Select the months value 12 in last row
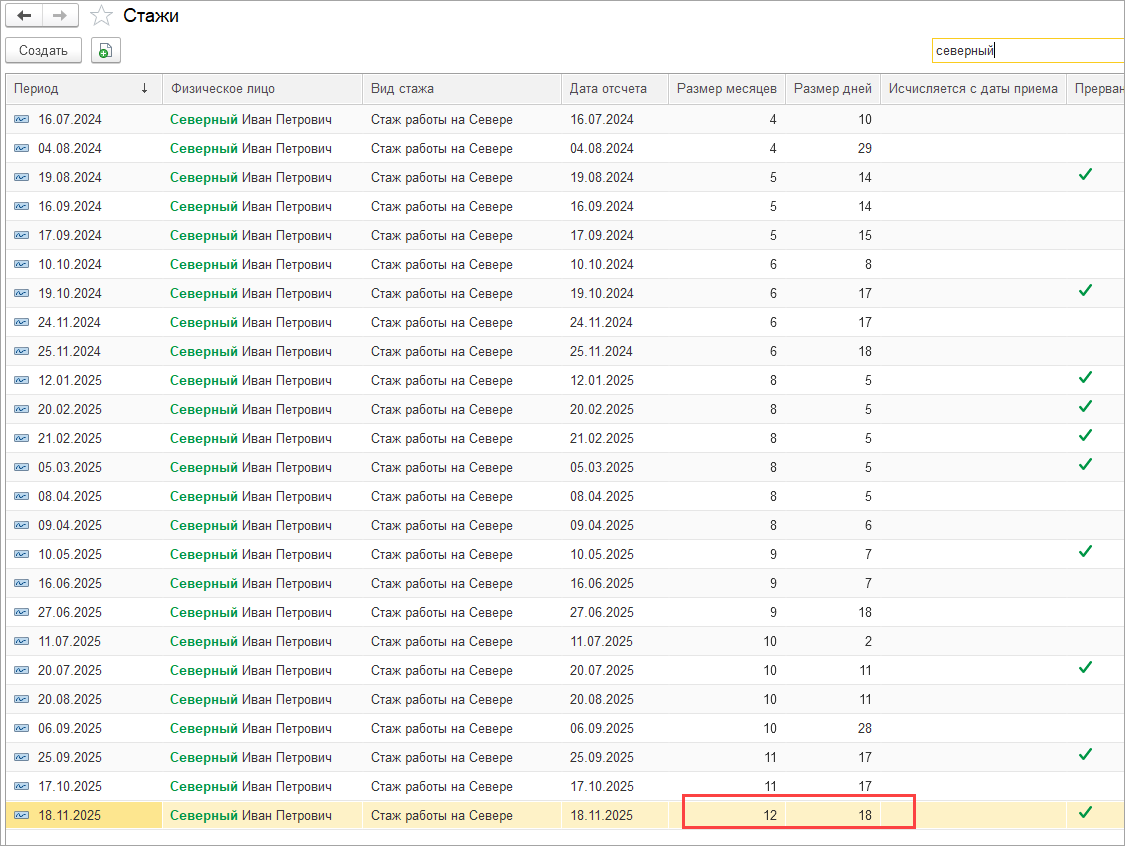This screenshot has width=1125, height=846. click(x=769, y=816)
